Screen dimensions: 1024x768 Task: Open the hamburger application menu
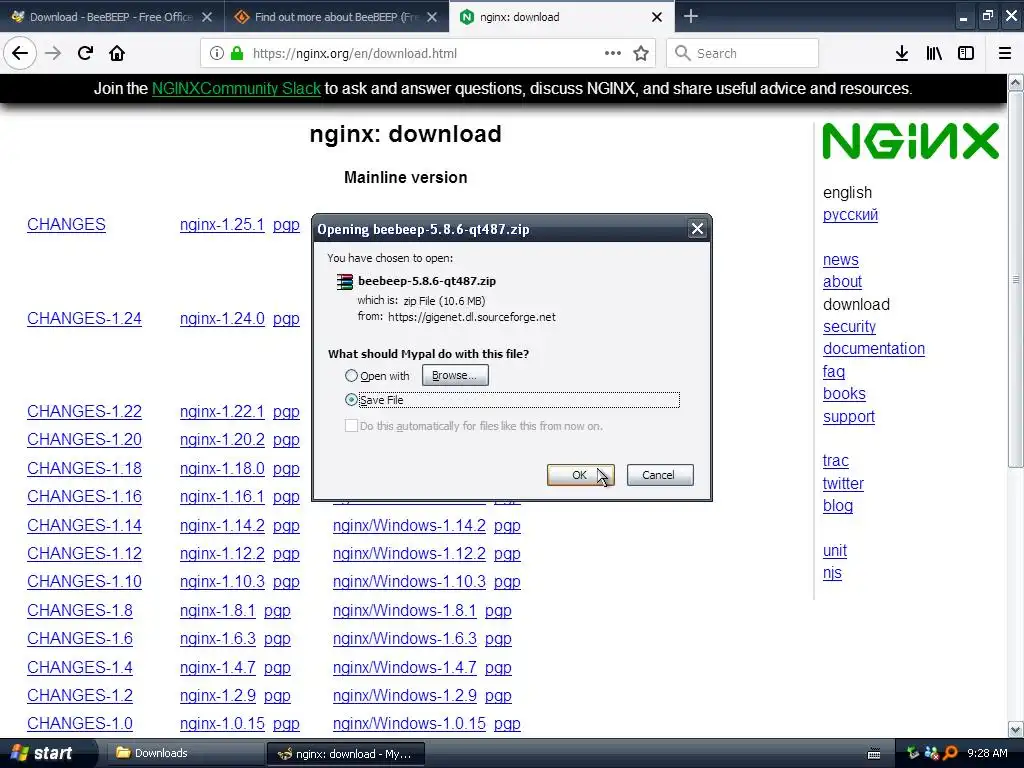tap(1005, 53)
